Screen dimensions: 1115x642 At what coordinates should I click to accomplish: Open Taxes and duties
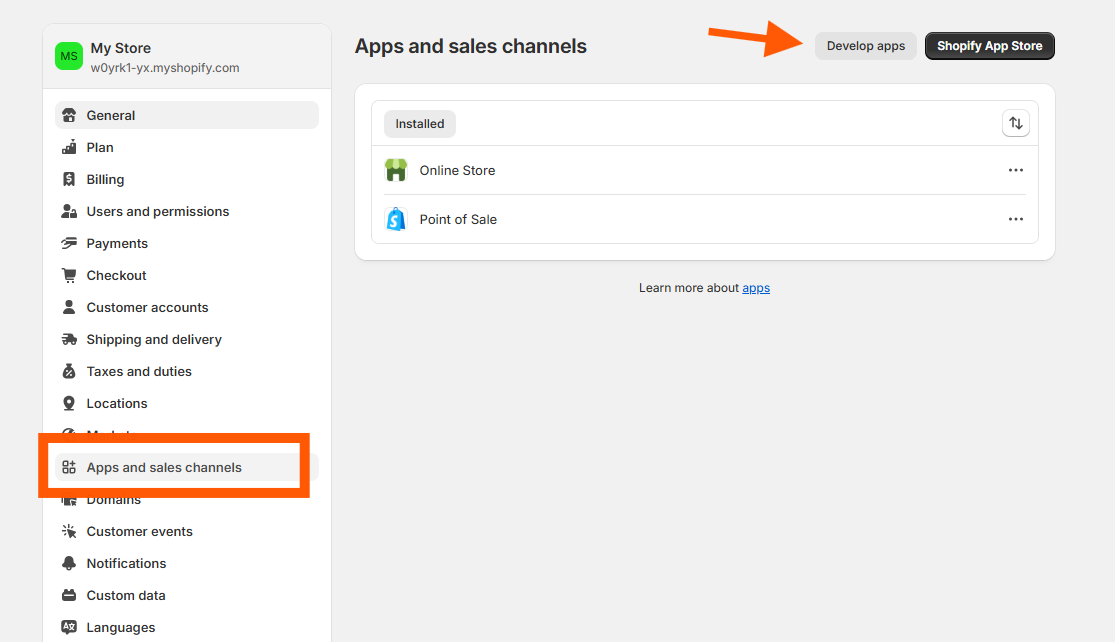point(186,371)
